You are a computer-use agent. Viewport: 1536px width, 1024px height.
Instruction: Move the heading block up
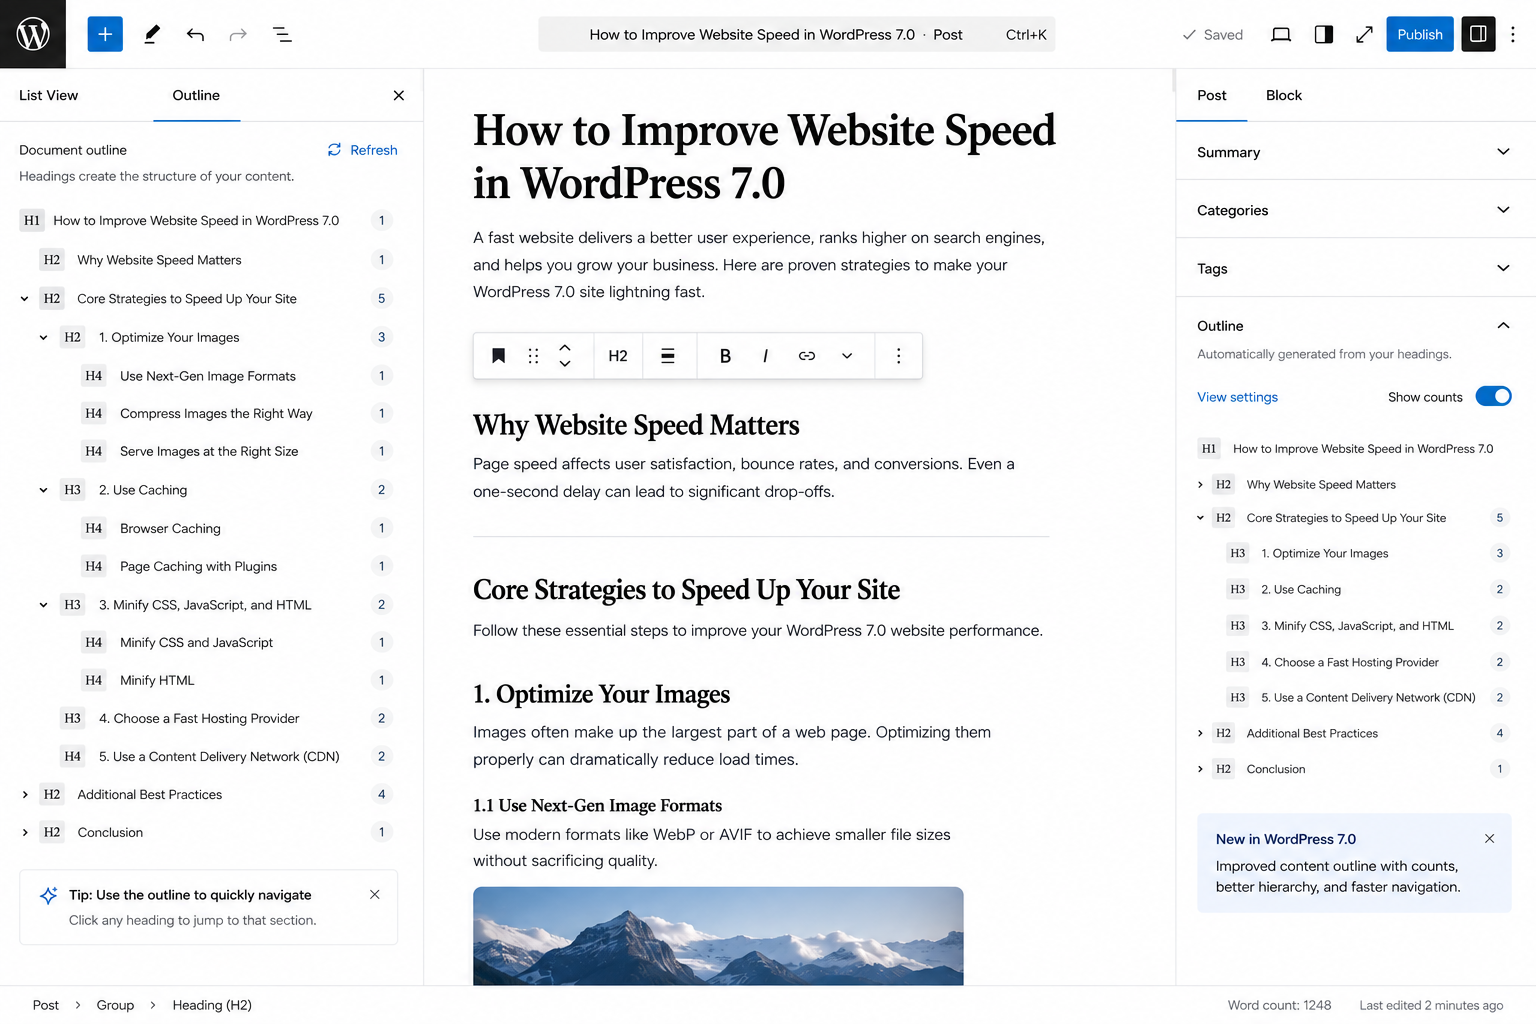point(565,347)
